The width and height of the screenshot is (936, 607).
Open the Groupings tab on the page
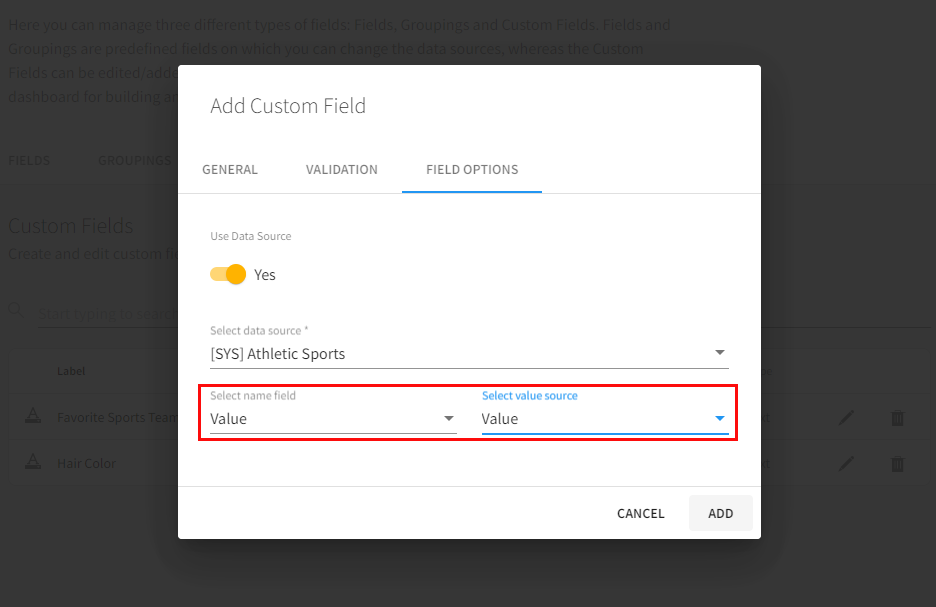point(135,160)
